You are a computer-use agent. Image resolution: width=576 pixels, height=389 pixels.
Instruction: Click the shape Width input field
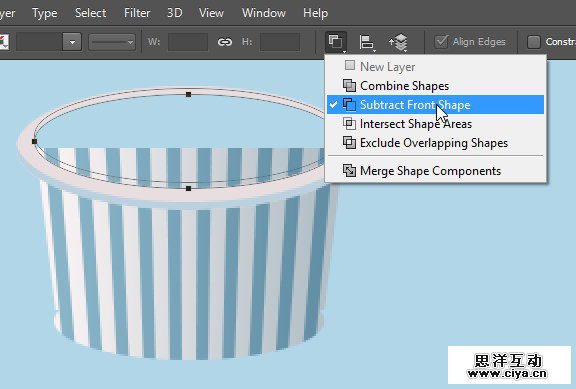[188, 42]
